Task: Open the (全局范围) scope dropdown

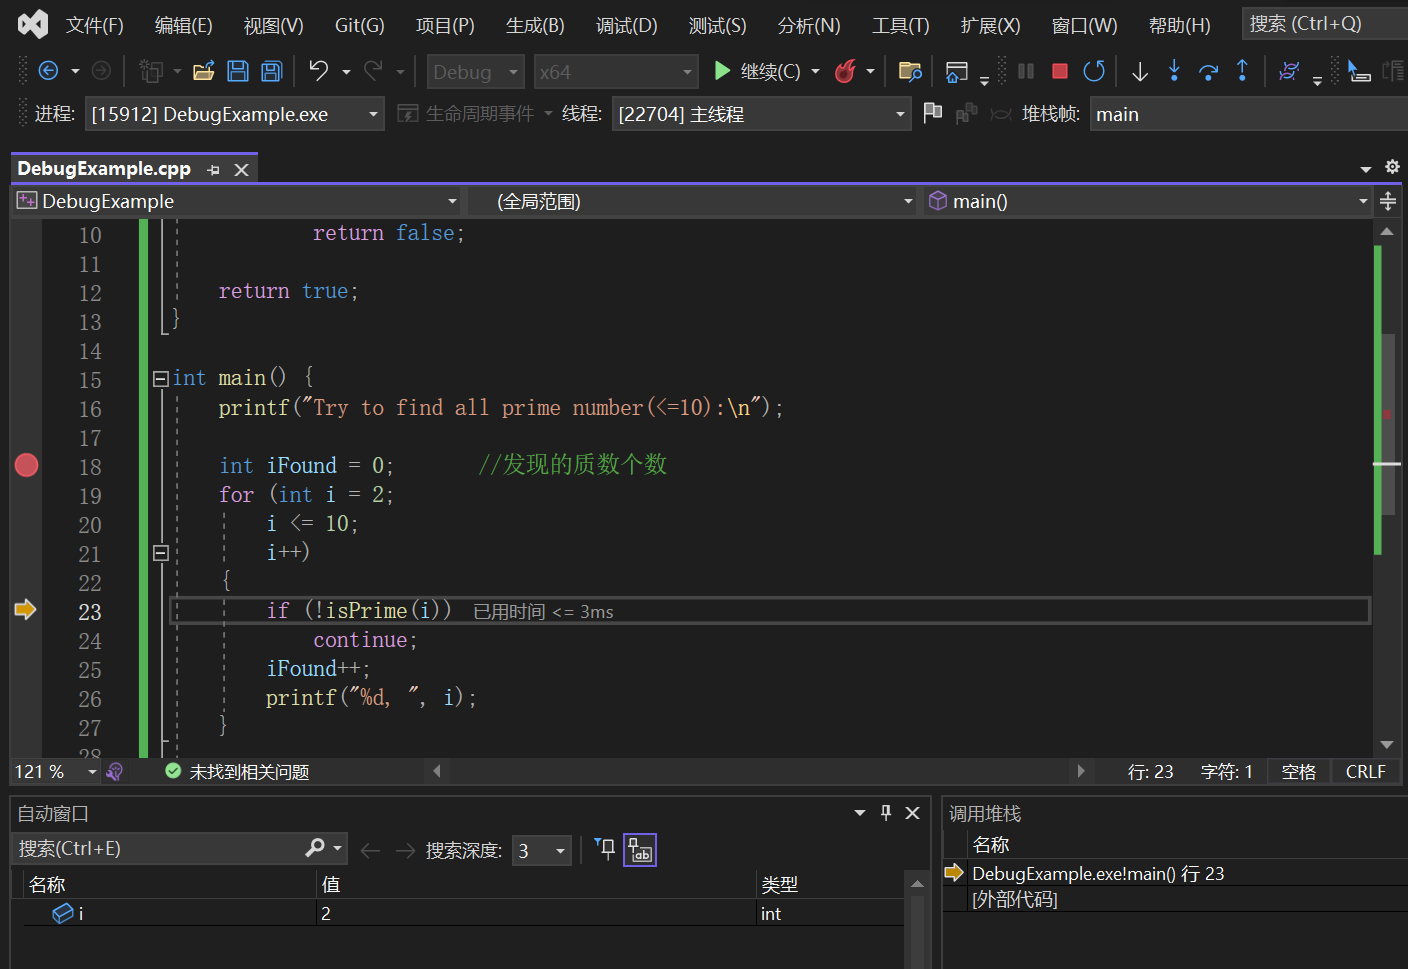Action: pyautogui.click(x=692, y=201)
